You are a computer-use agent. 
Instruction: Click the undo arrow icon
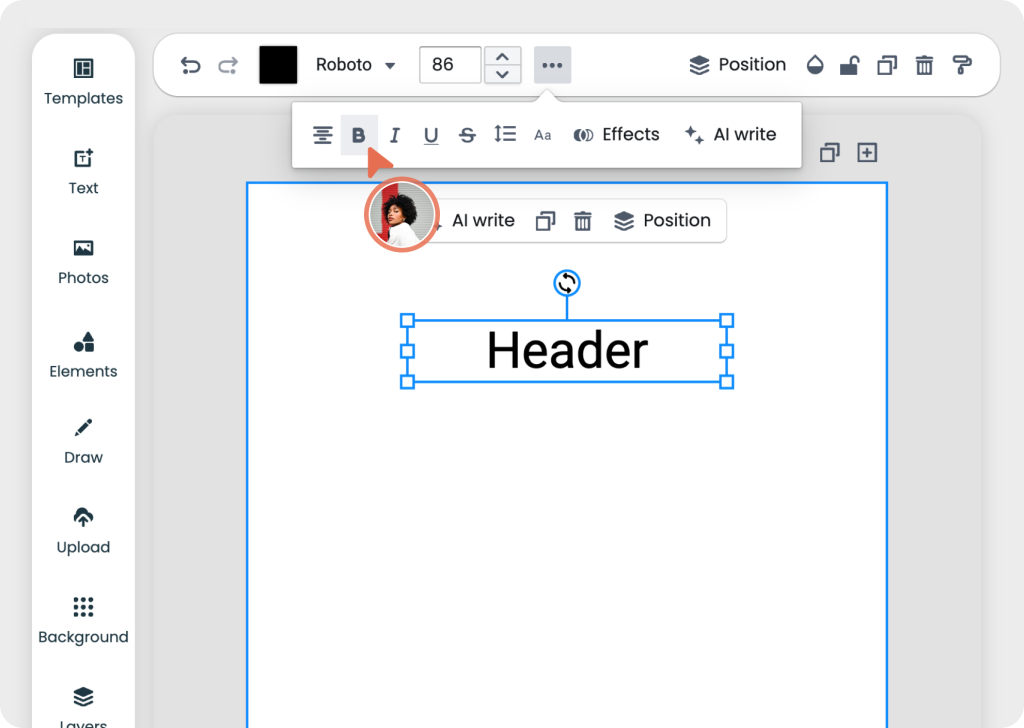pyautogui.click(x=190, y=65)
